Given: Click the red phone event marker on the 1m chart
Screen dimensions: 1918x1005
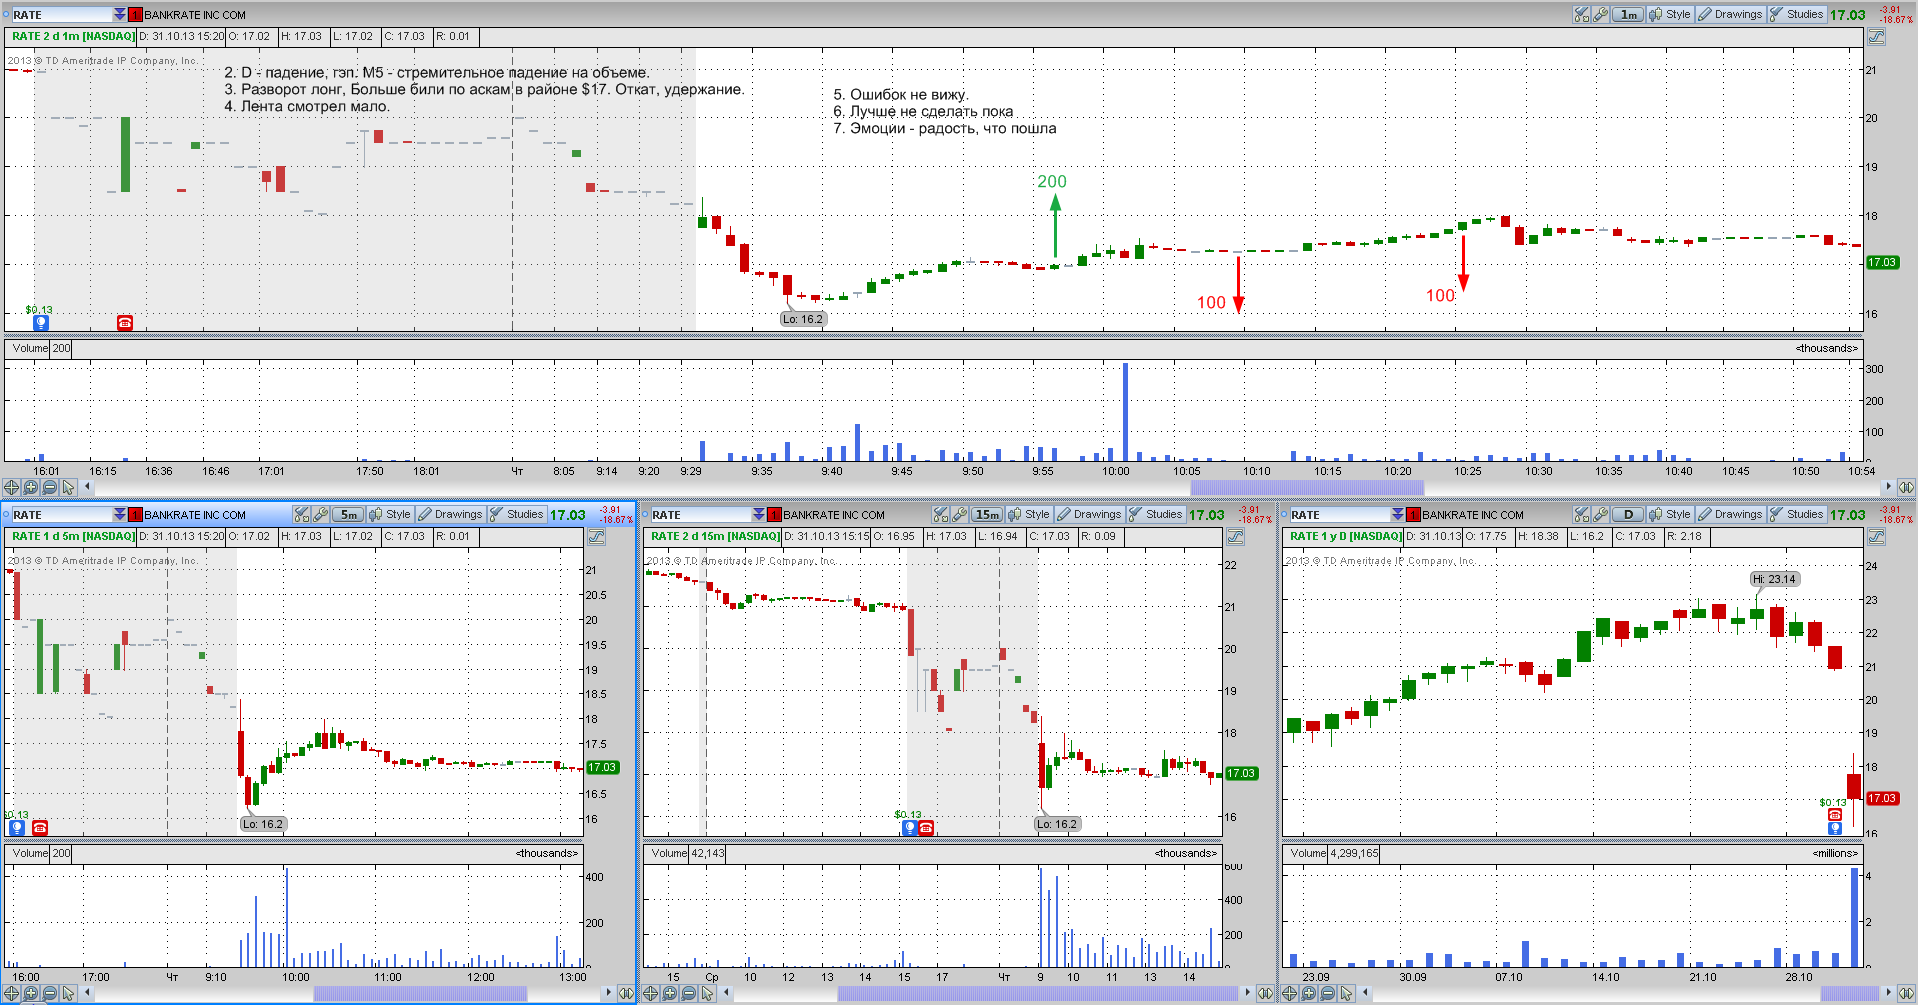Looking at the screenshot, I should [x=125, y=322].
